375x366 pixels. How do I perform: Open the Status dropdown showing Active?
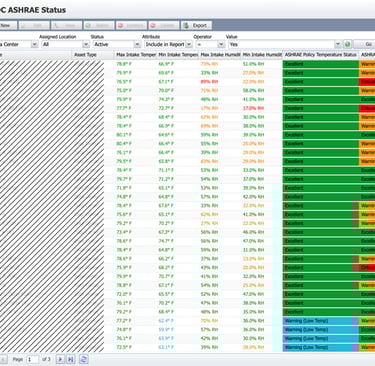(137, 44)
